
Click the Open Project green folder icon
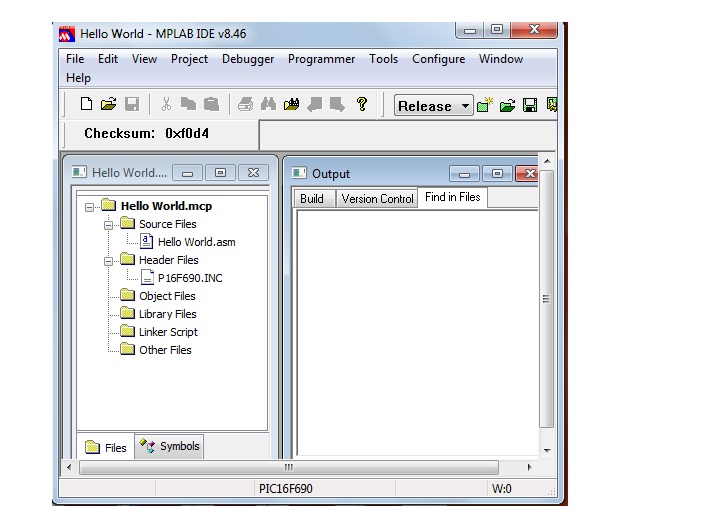(x=507, y=106)
